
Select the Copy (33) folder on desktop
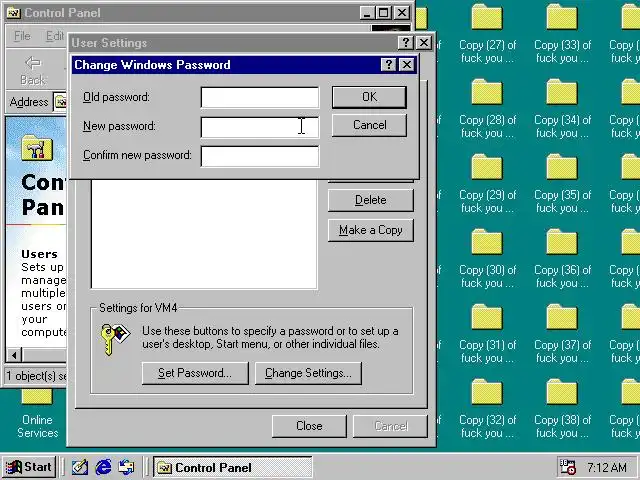562,34
